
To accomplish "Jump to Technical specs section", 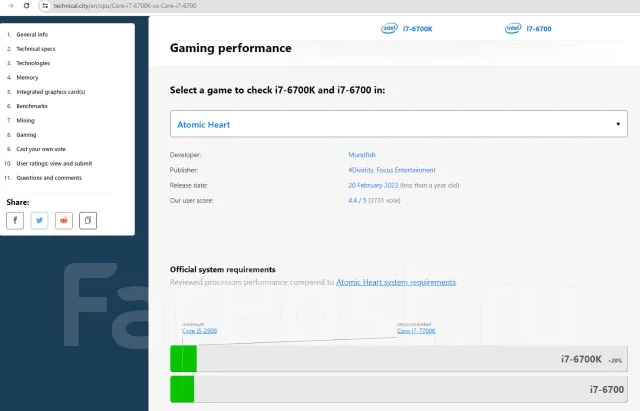I will pos(36,49).
